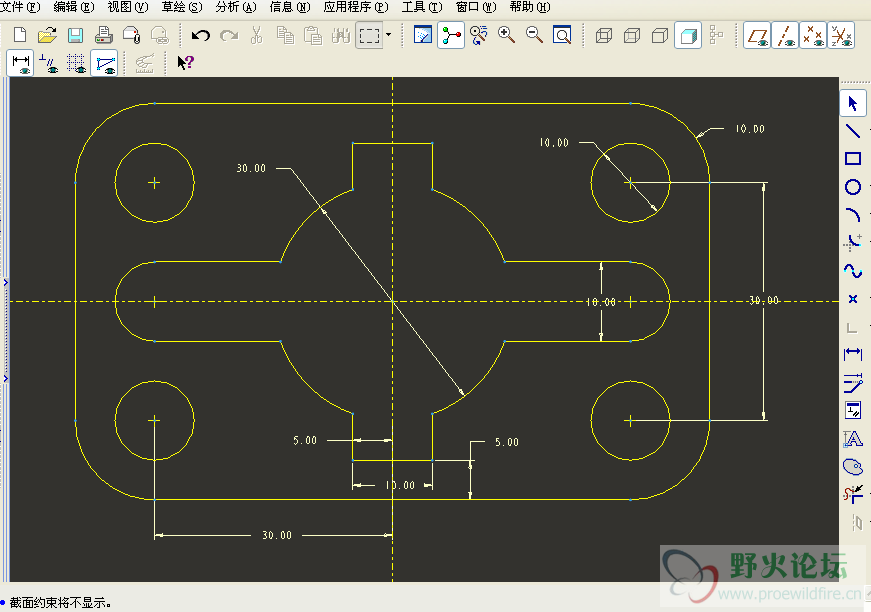This screenshot has height=612, width=871.
Task: Click the Redo arrow icon
Action: pyautogui.click(x=228, y=36)
